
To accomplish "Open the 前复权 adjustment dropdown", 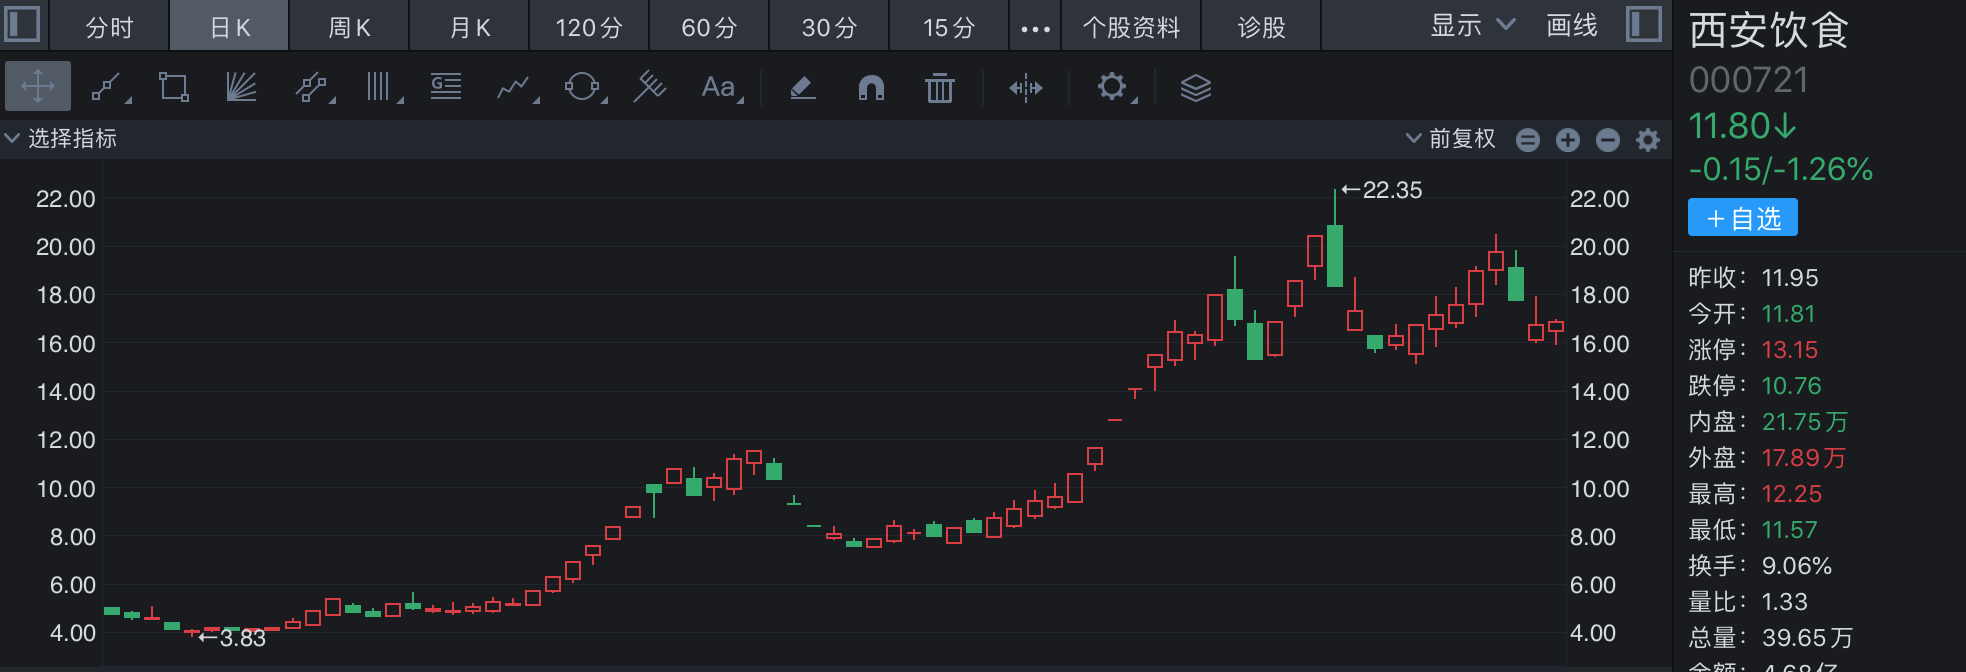I will pyautogui.click(x=1451, y=138).
